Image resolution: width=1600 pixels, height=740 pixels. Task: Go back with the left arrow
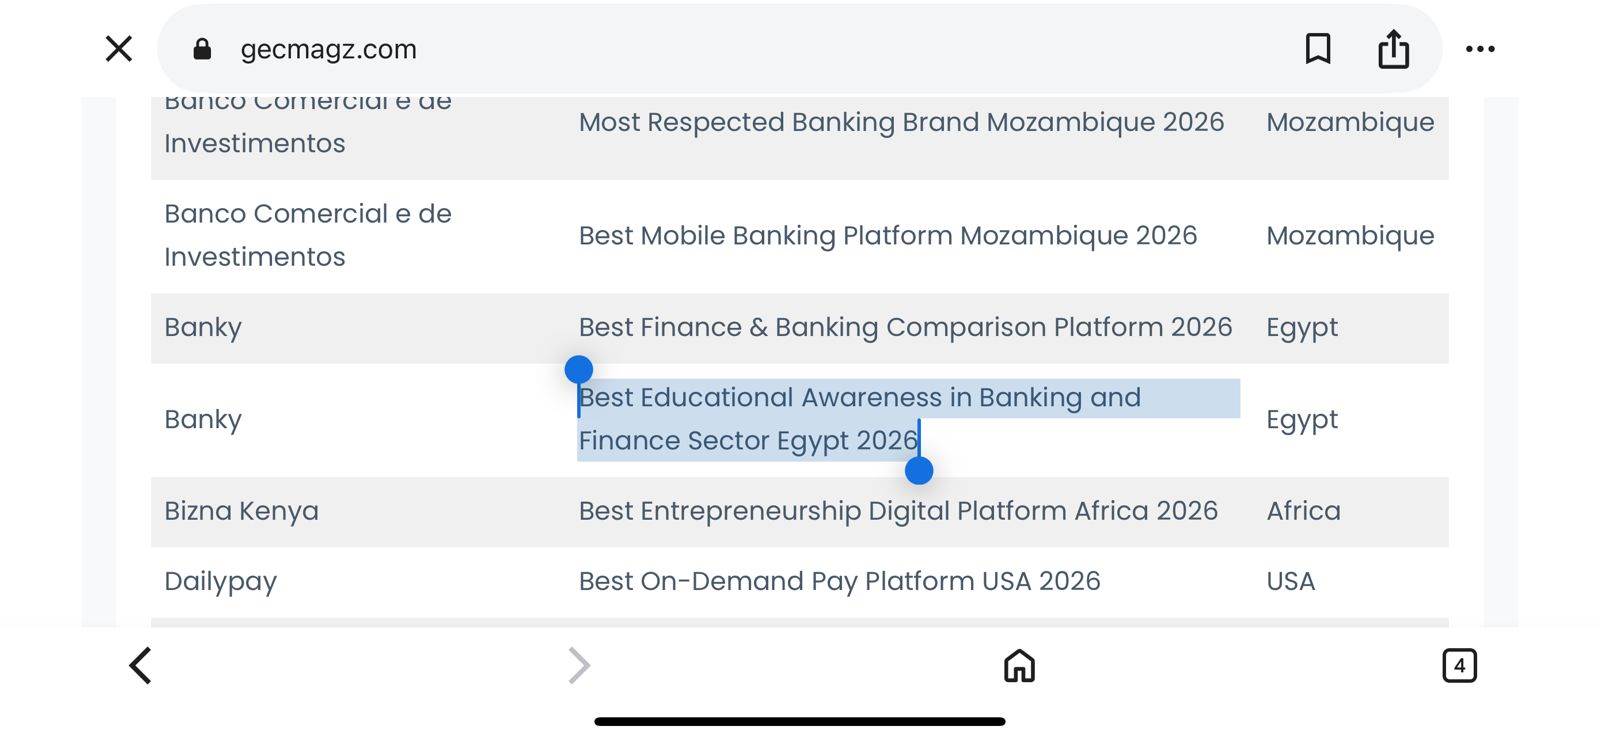[141, 665]
